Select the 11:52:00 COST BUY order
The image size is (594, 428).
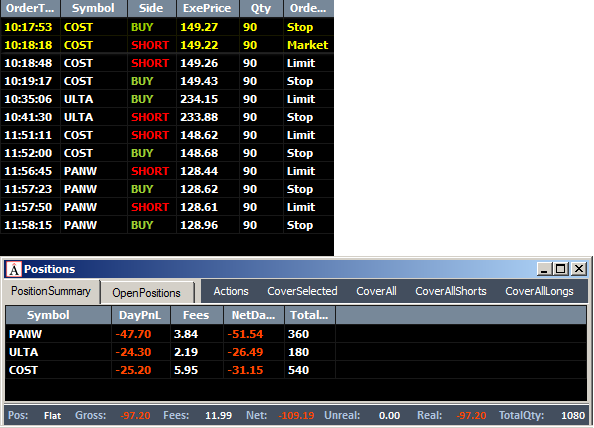coord(167,153)
